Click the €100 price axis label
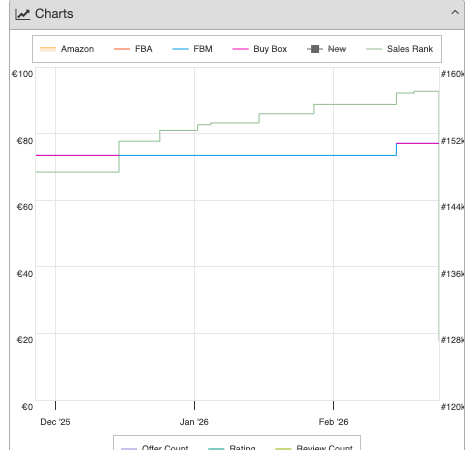This screenshot has width=474, height=450. [x=22, y=74]
